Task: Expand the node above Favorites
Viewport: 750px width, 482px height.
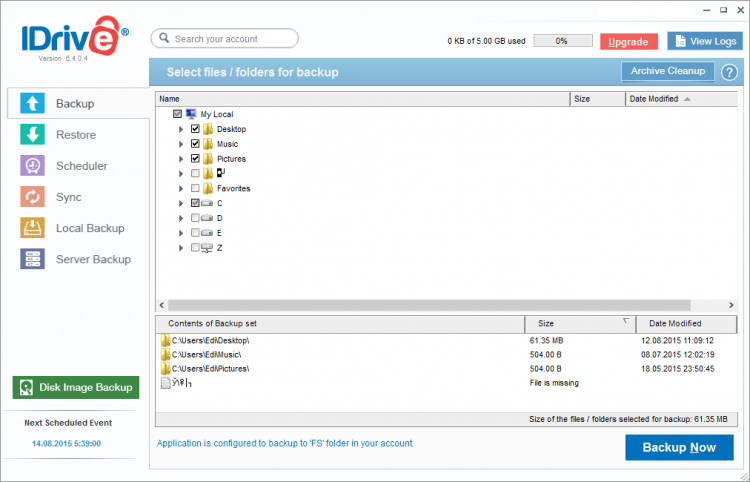Action: click(x=181, y=174)
